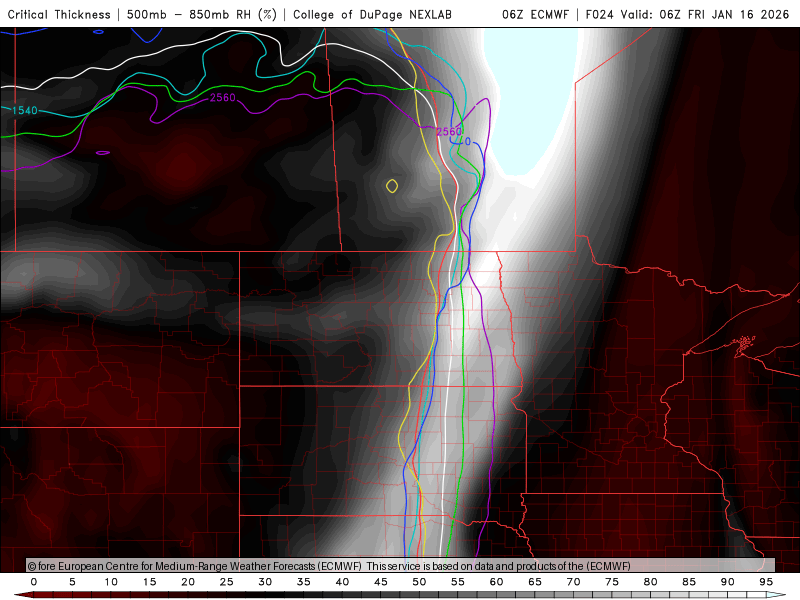Click the color scale '45' tick label
Viewport: 800px width, 600px height.
[x=381, y=582]
